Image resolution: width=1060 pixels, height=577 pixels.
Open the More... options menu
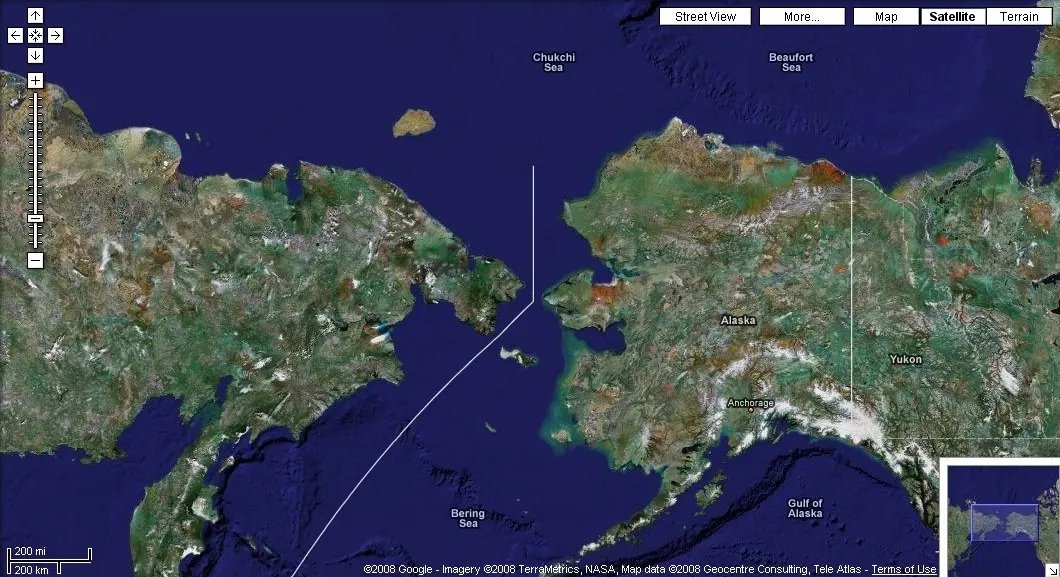pos(801,17)
